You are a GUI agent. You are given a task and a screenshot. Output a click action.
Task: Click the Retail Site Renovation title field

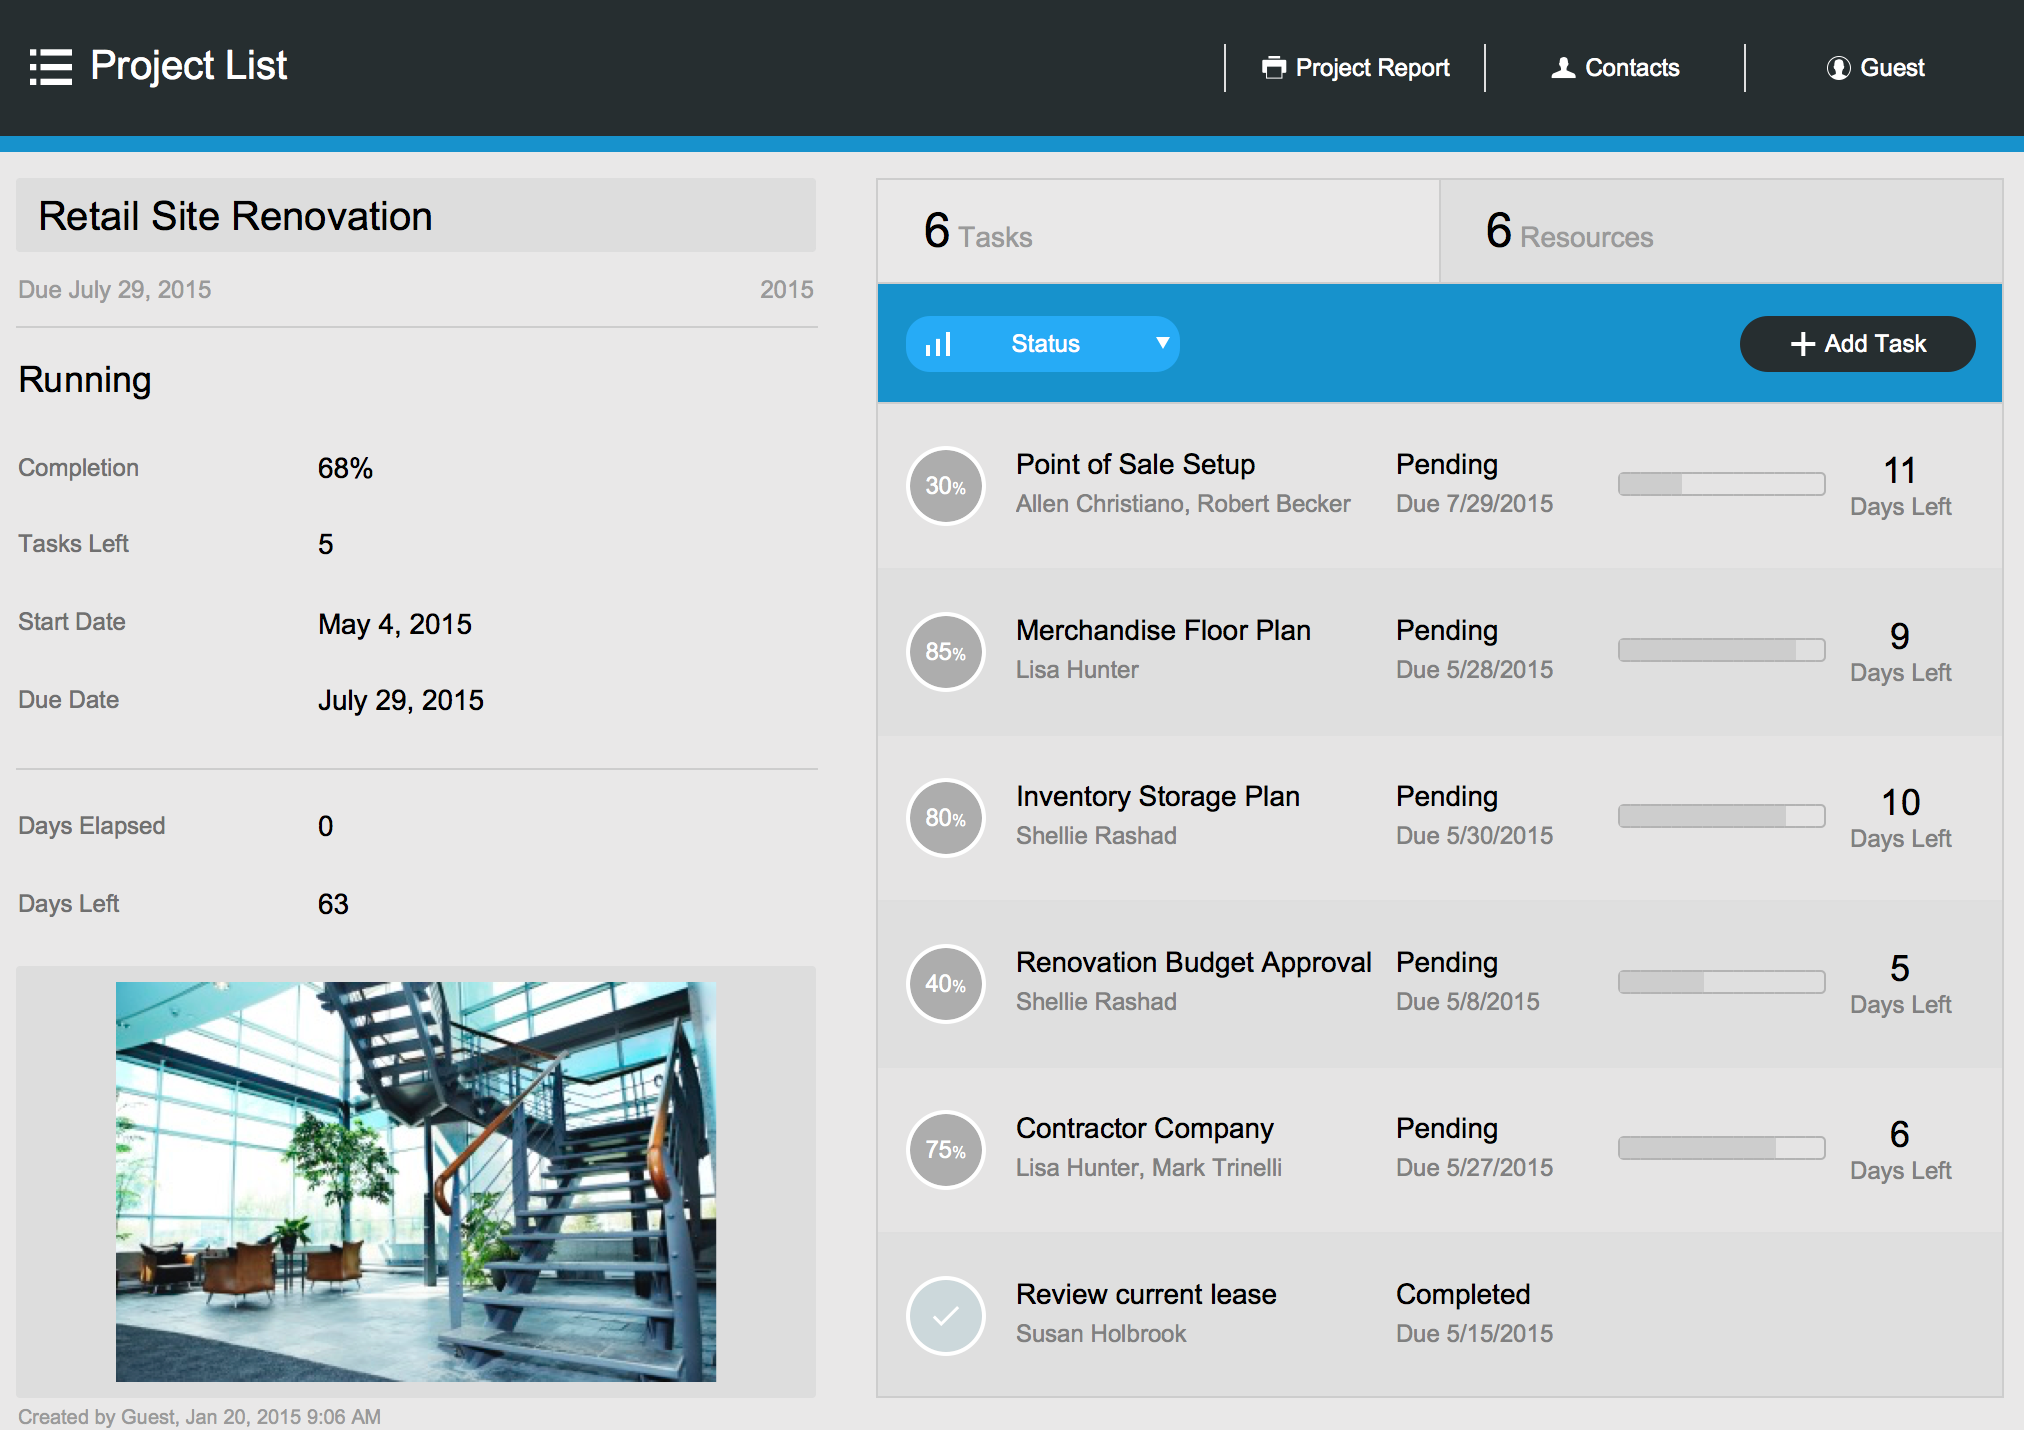[415, 216]
